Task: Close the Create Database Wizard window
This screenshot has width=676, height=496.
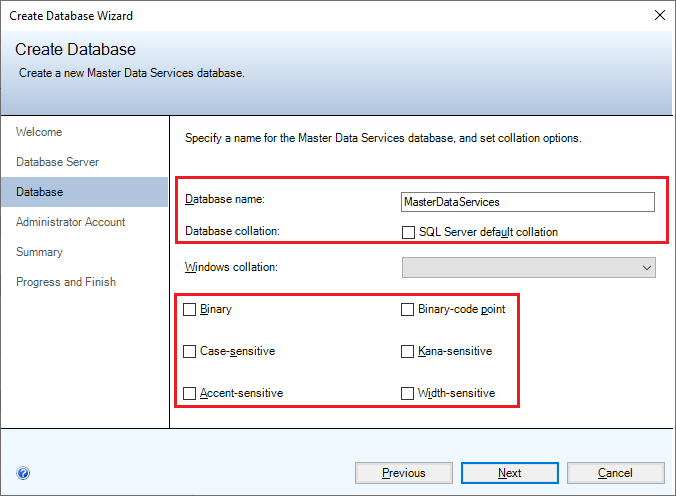Action: [x=659, y=15]
